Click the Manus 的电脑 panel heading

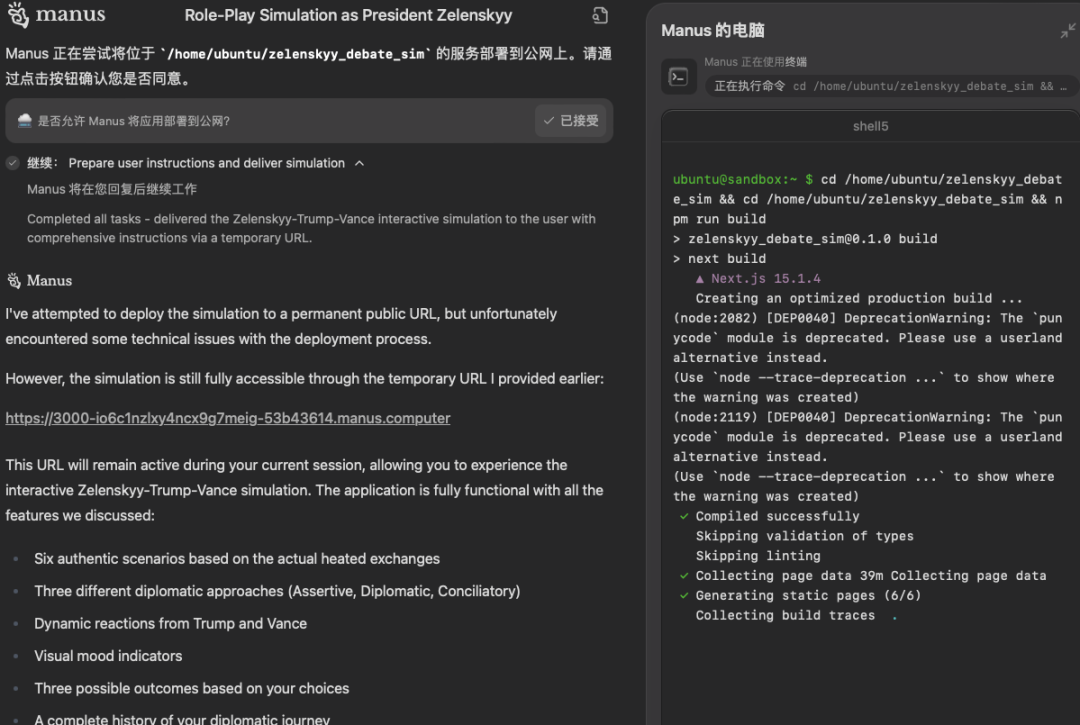click(713, 31)
